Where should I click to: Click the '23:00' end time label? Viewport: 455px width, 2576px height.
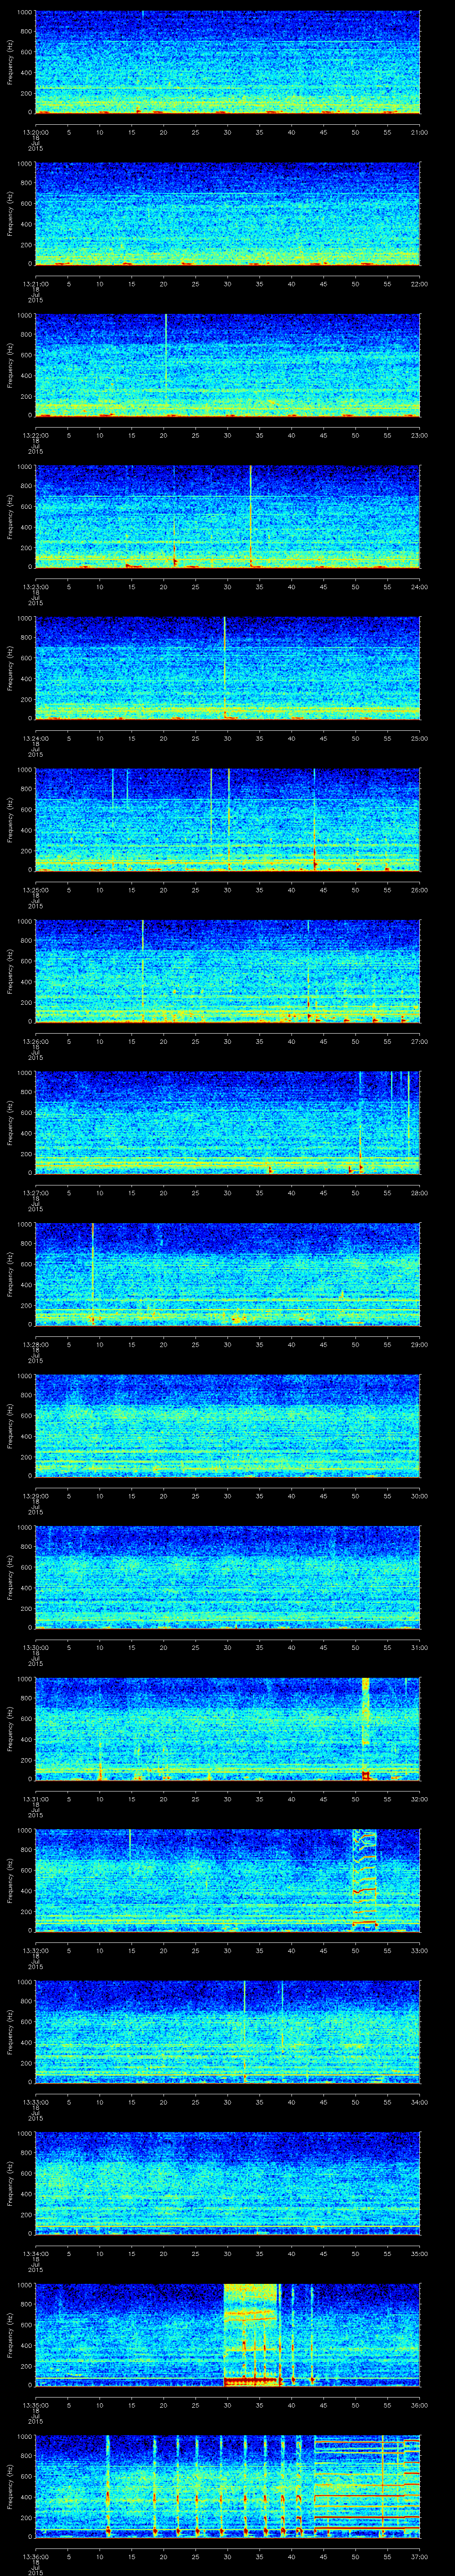(420, 435)
